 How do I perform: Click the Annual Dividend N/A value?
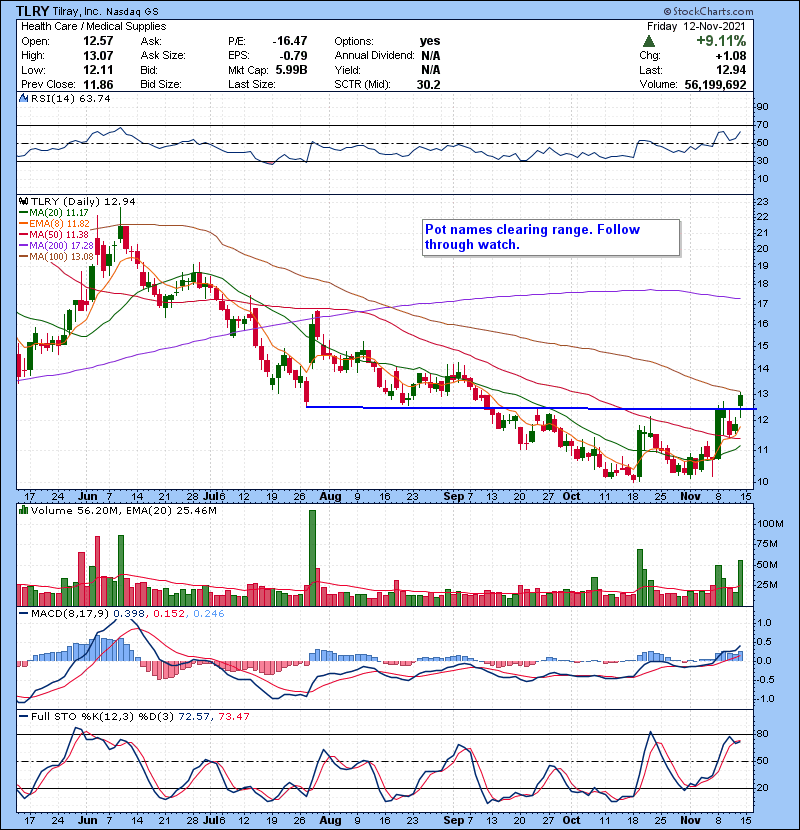pos(431,55)
